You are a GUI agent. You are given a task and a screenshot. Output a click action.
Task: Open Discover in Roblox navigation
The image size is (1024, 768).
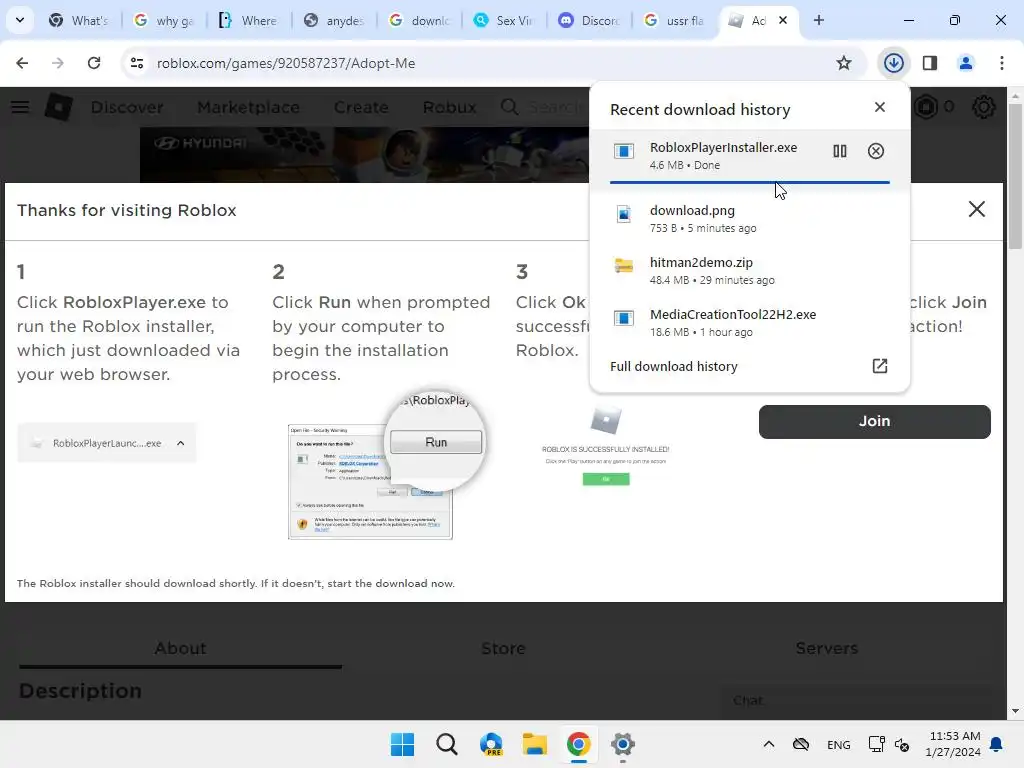pyautogui.click(x=127, y=107)
